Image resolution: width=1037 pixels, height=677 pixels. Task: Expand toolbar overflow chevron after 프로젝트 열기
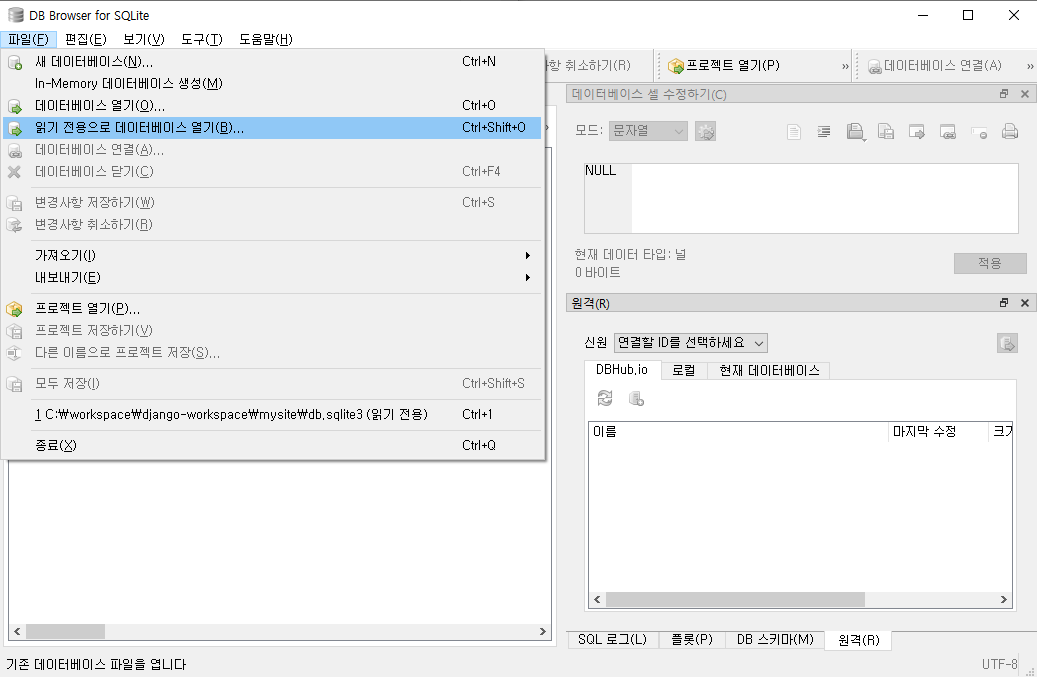tap(845, 66)
